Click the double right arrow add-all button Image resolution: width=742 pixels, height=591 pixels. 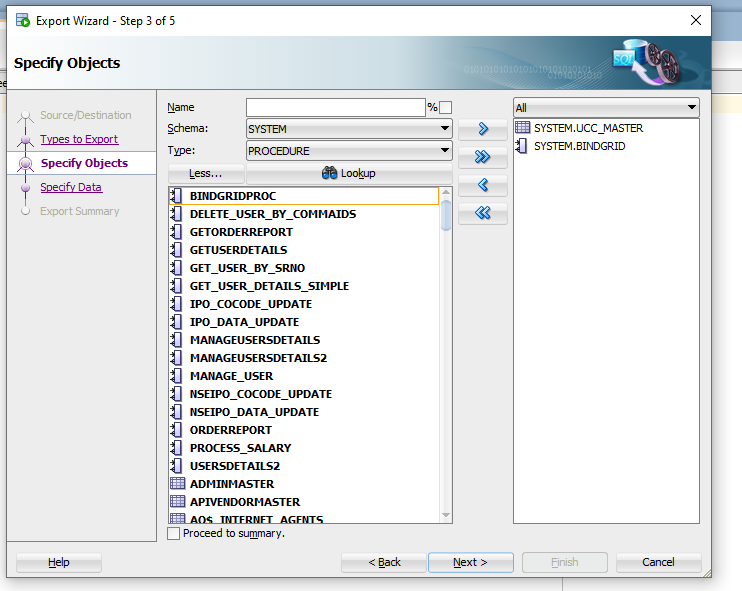pos(483,157)
